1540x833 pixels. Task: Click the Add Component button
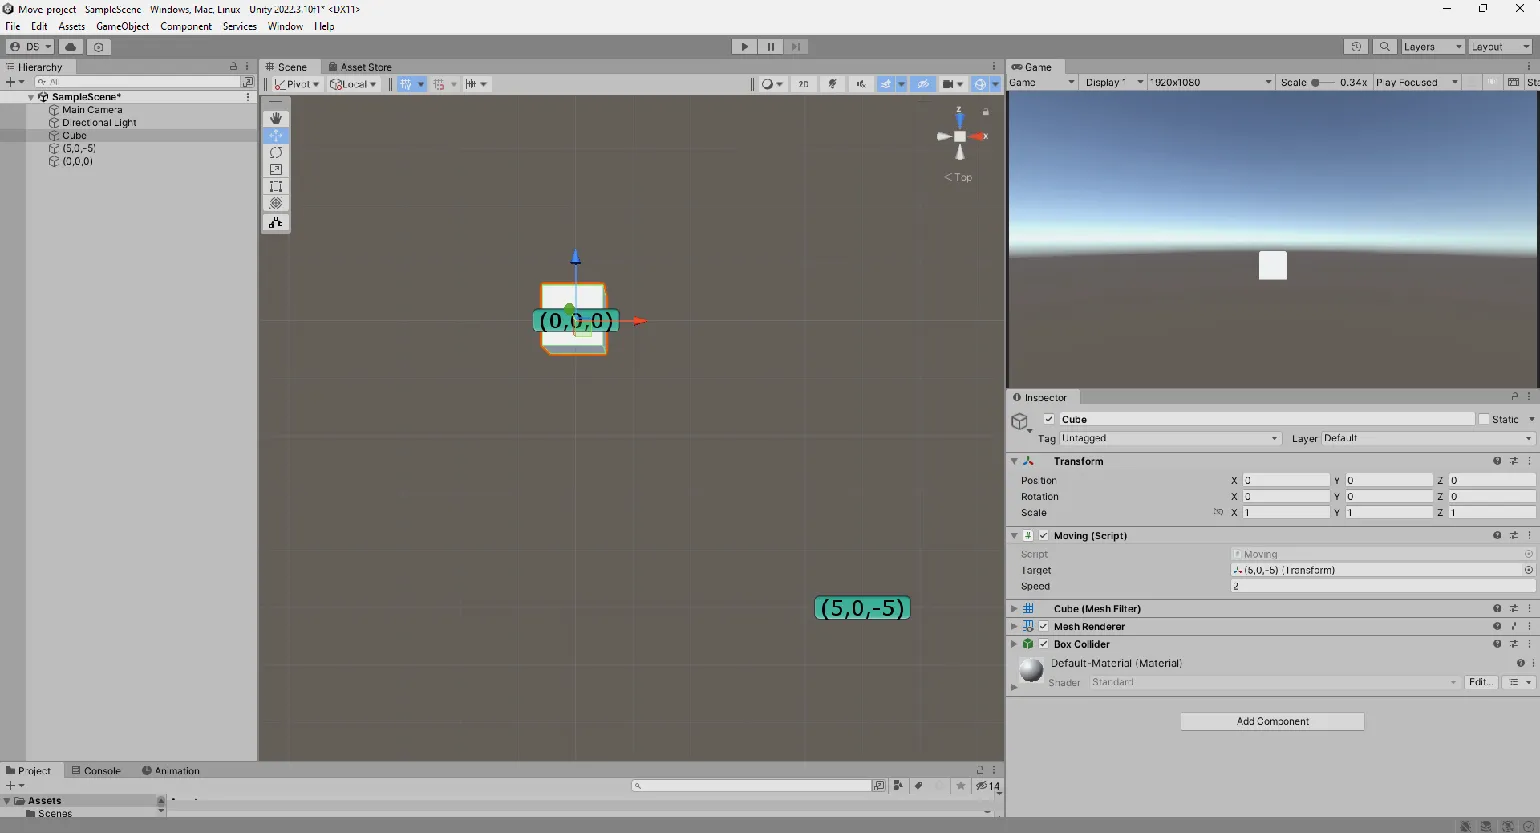click(x=1272, y=722)
